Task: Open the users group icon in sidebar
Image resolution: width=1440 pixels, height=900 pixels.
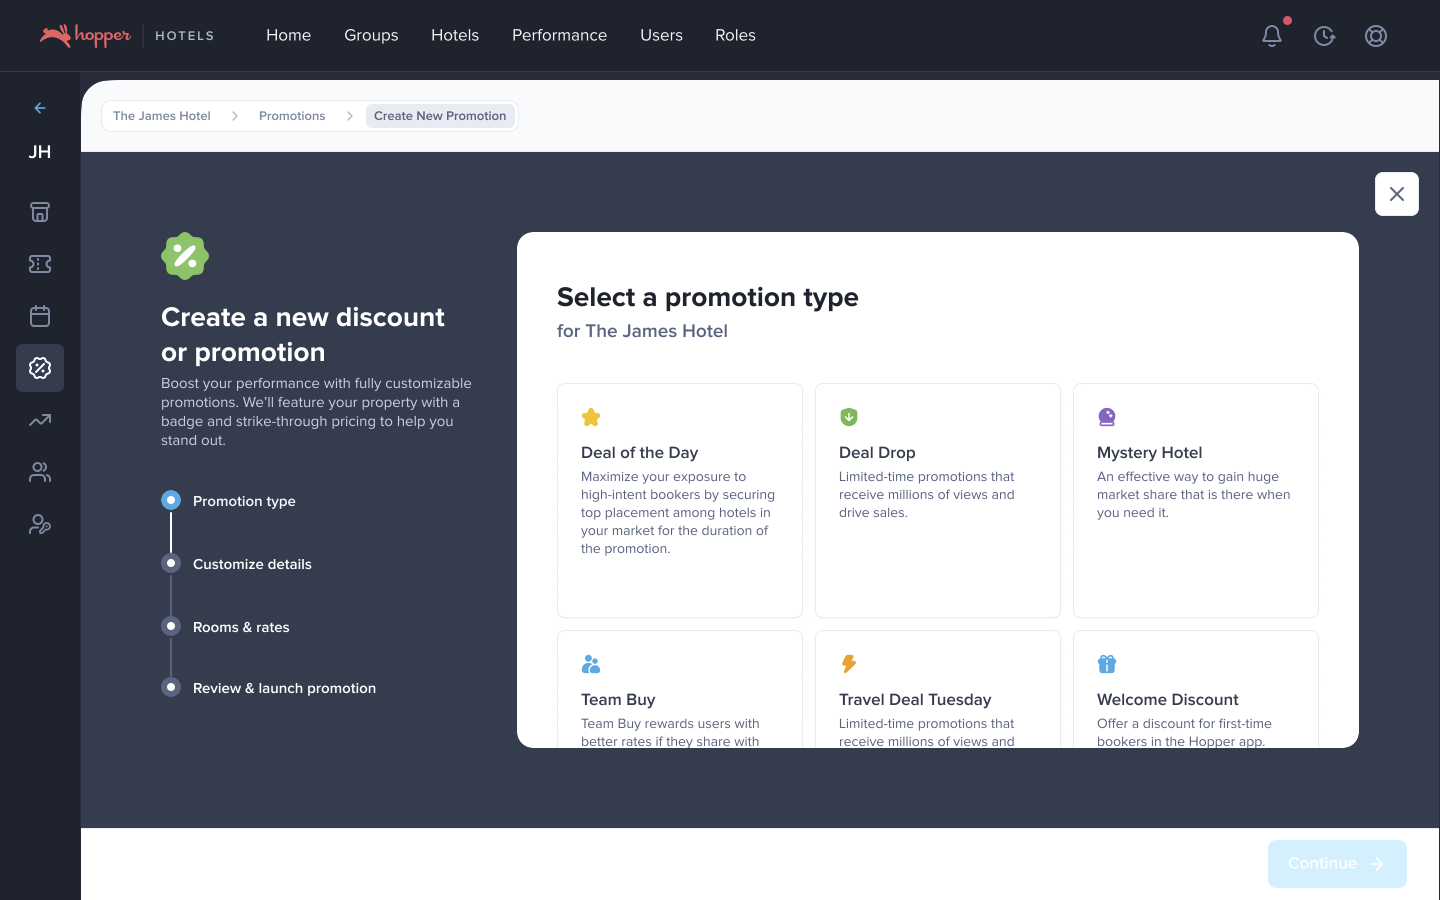Action: pos(40,473)
